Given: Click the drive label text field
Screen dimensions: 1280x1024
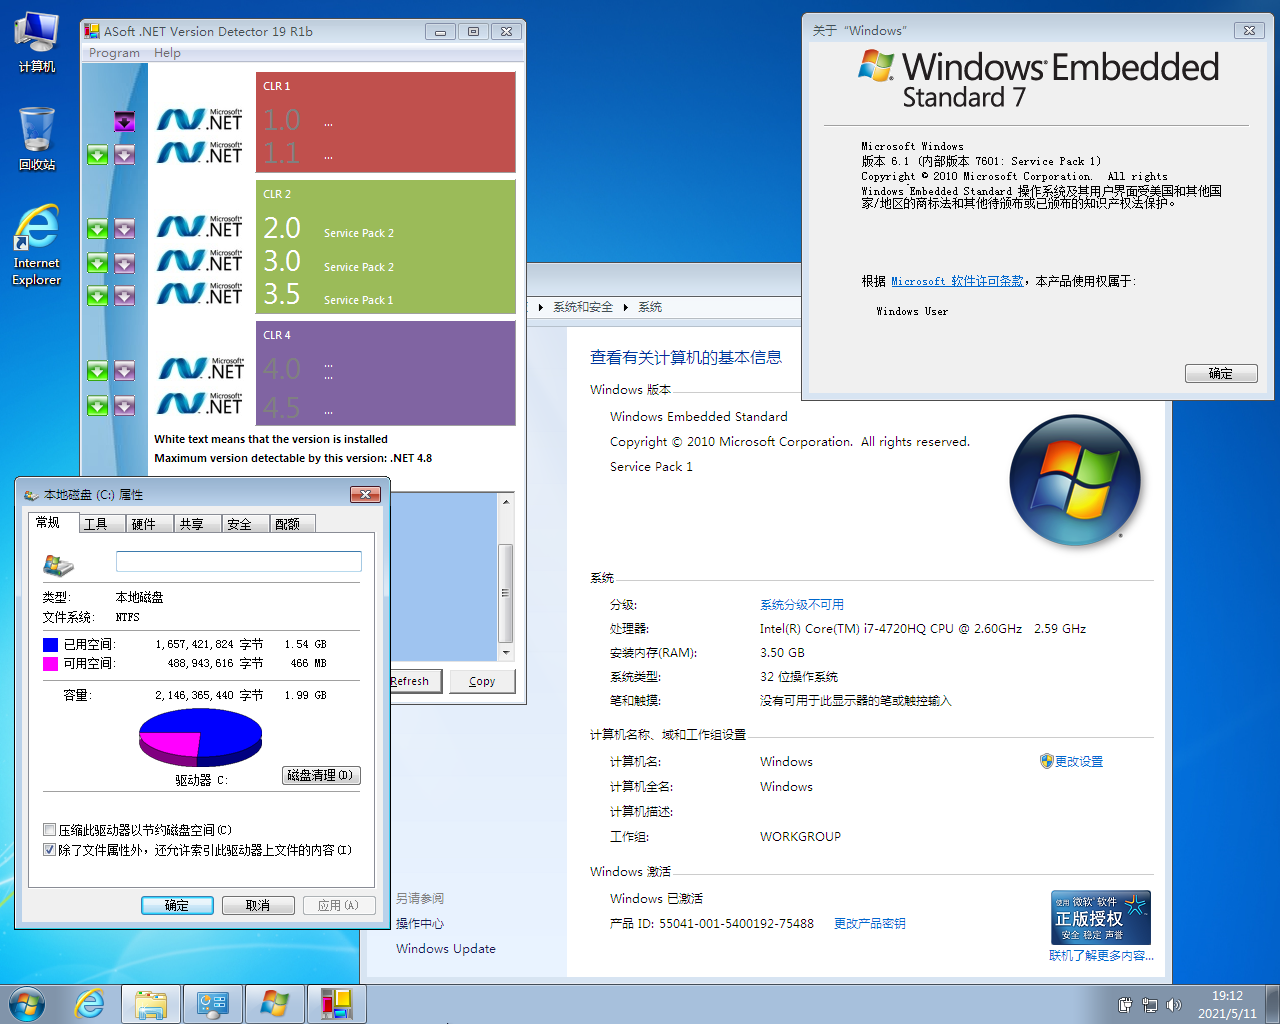Looking at the screenshot, I should point(238,561).
